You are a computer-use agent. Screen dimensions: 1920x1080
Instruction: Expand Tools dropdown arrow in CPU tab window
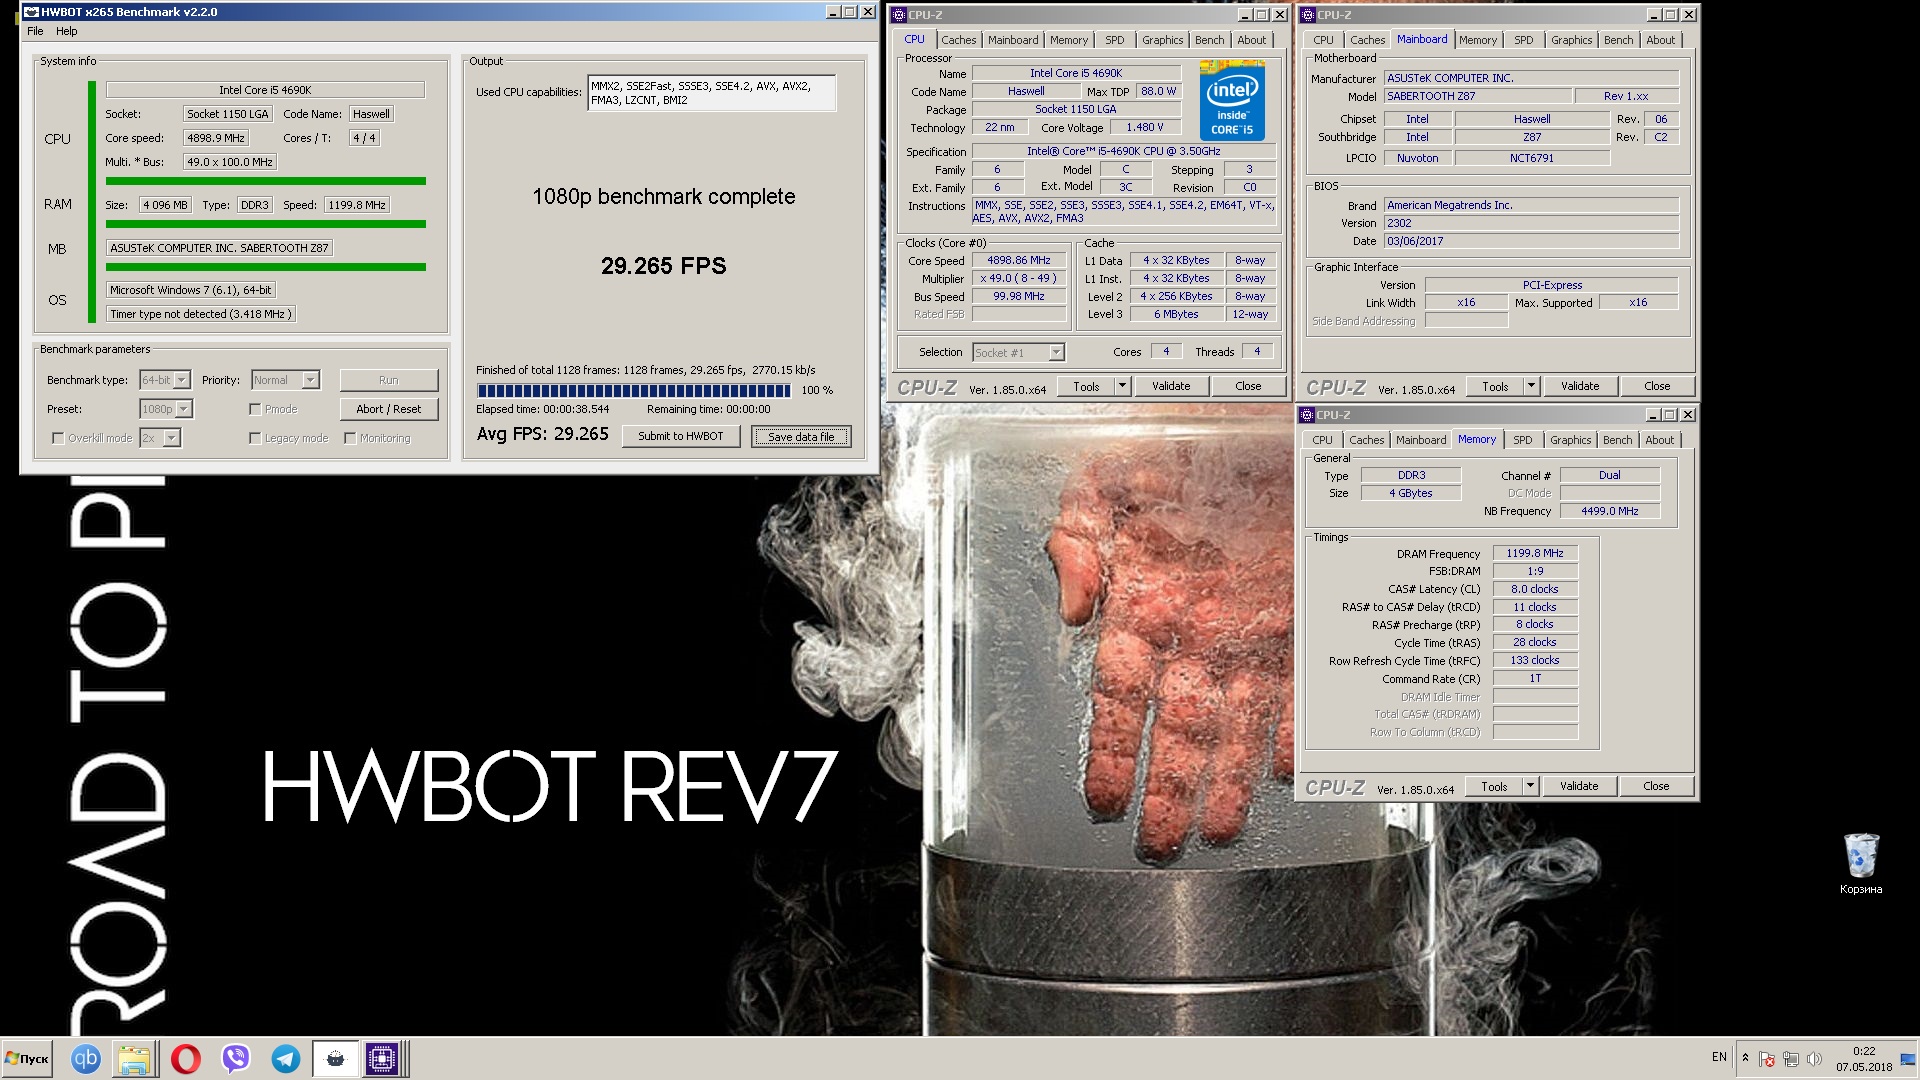point(1122,386)
